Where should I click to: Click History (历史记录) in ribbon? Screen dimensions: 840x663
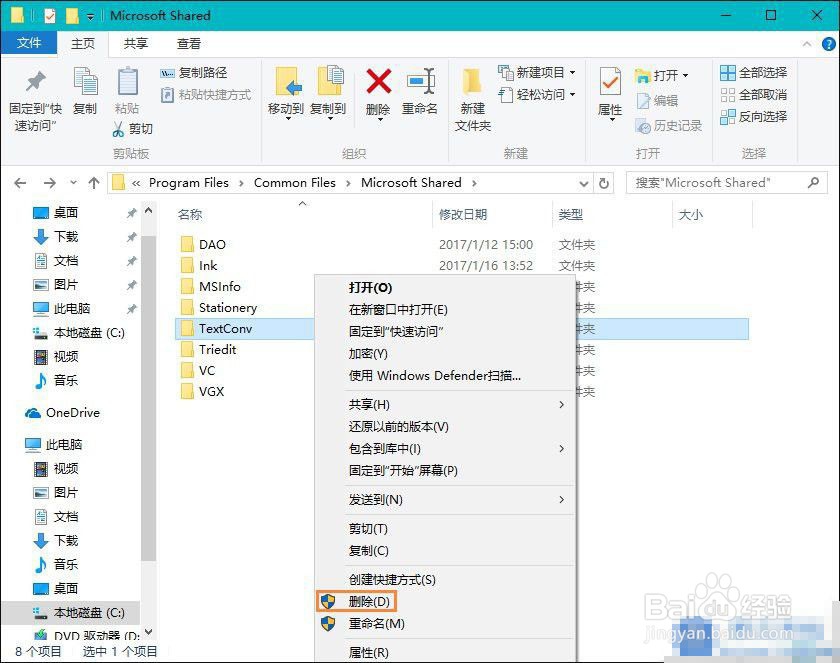tap(668, 126)
